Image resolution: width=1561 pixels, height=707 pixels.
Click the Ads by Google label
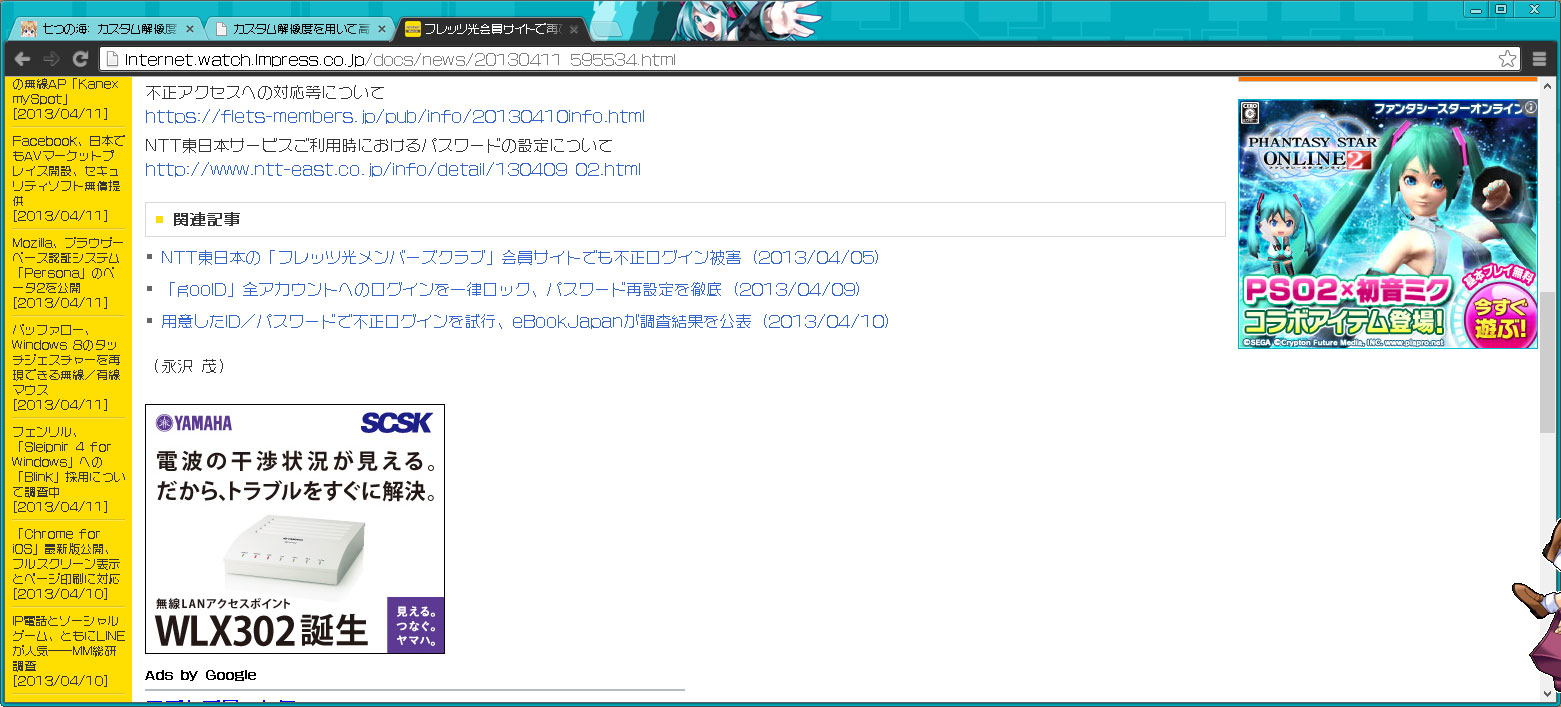(x=200, y=675)
